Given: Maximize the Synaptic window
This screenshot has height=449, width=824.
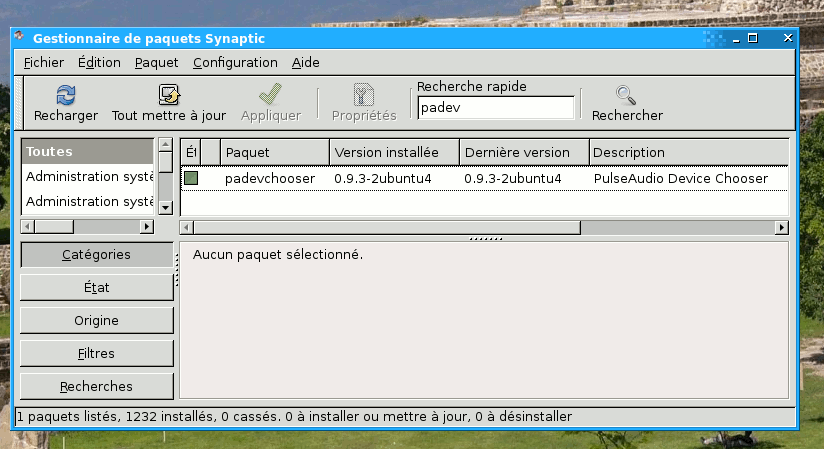Looking at the screenshot, I should 753,38.
